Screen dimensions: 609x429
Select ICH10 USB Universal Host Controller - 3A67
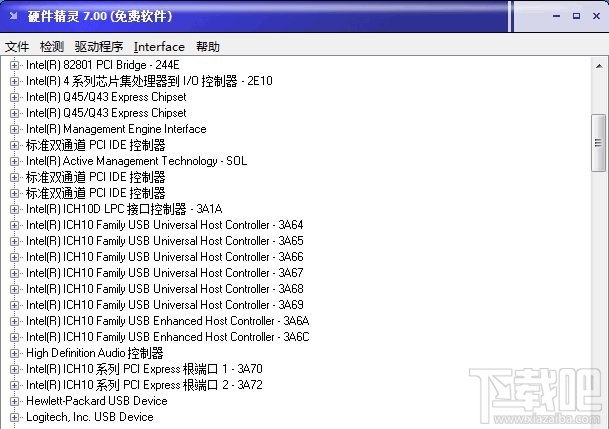point(165,273)
